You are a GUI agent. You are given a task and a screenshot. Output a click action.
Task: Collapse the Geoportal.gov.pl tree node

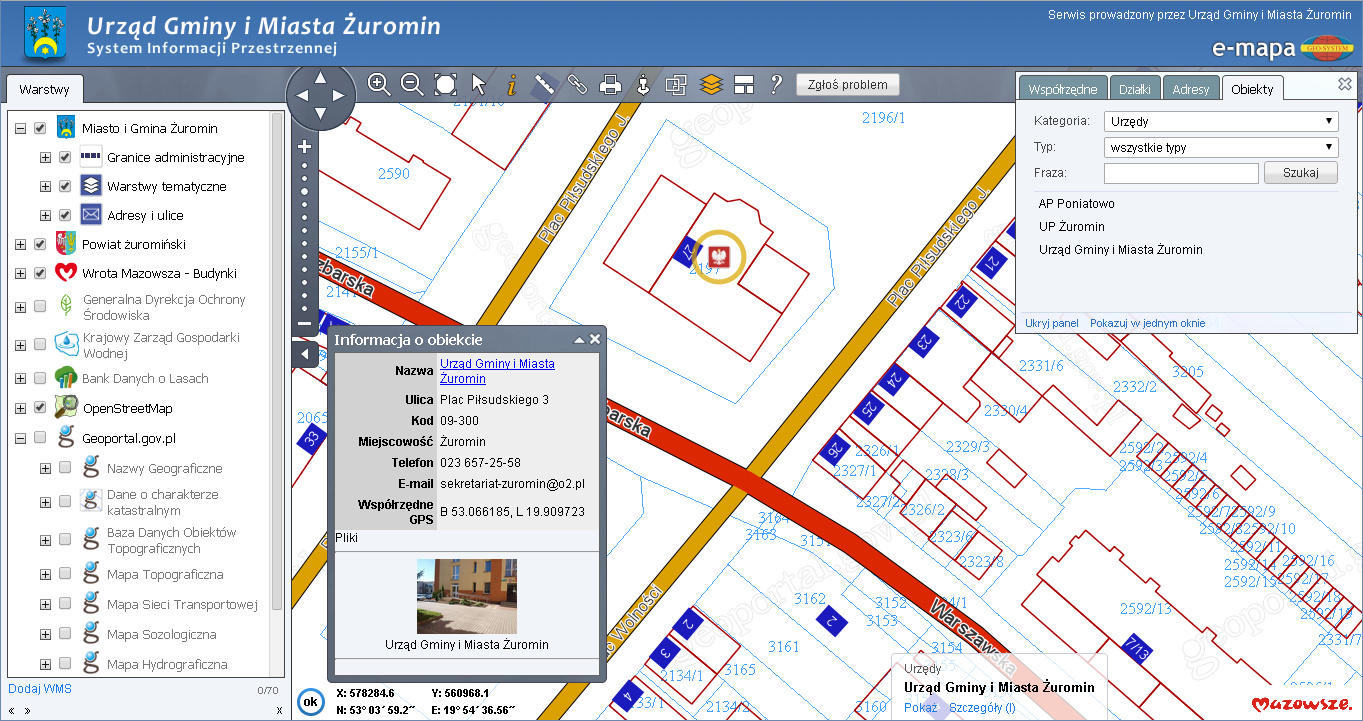pyautogui.click(x=20, y=438)
